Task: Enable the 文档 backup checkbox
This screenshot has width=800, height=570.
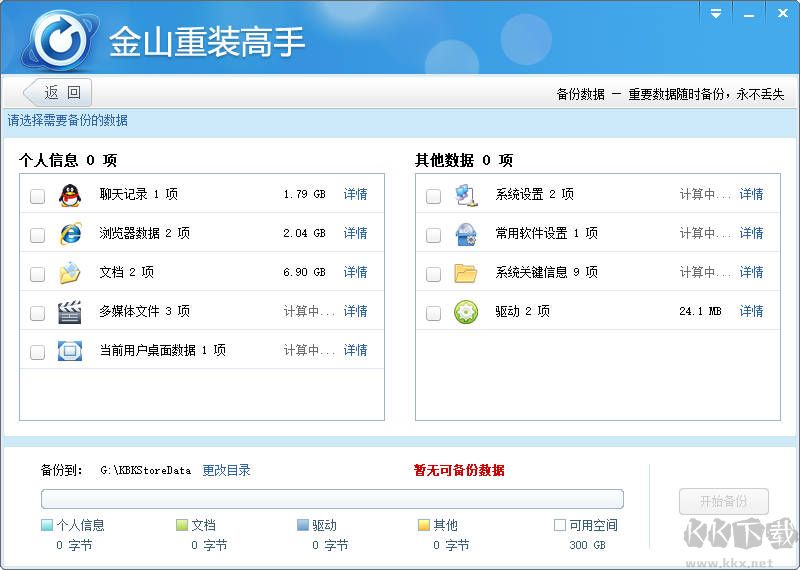Action: click(37, 274)
